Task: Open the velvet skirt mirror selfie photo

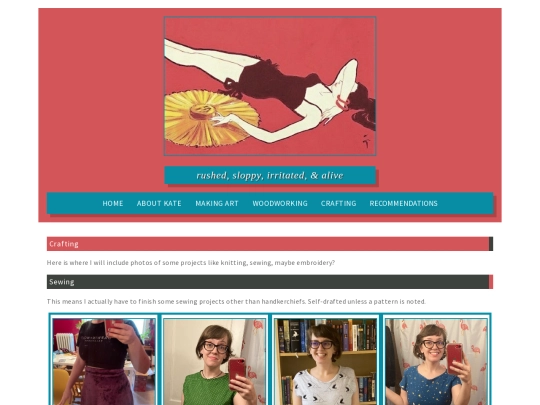Action: [x=104, y=362]
